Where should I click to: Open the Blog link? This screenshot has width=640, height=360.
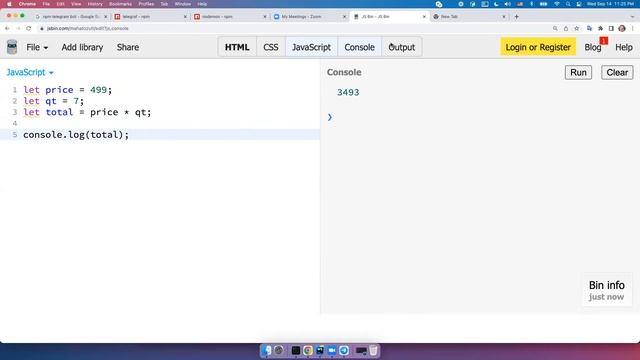[x=593, y=47]
